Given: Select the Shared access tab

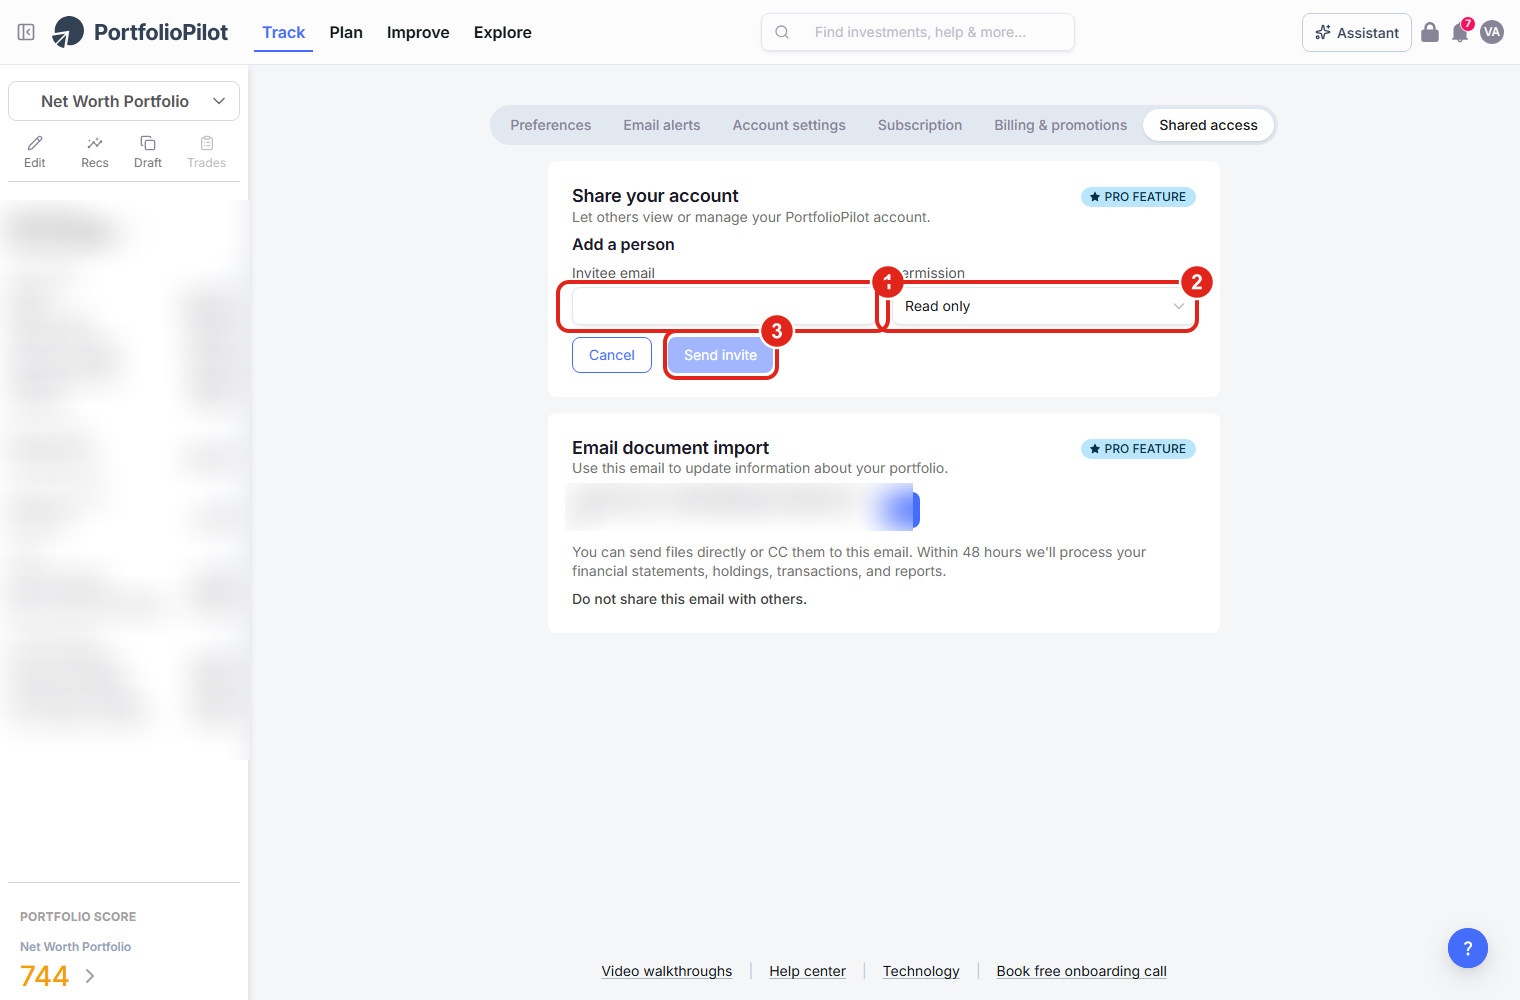Looking at the screenshot, I should pyautogui.click(x=1208, y=125).
